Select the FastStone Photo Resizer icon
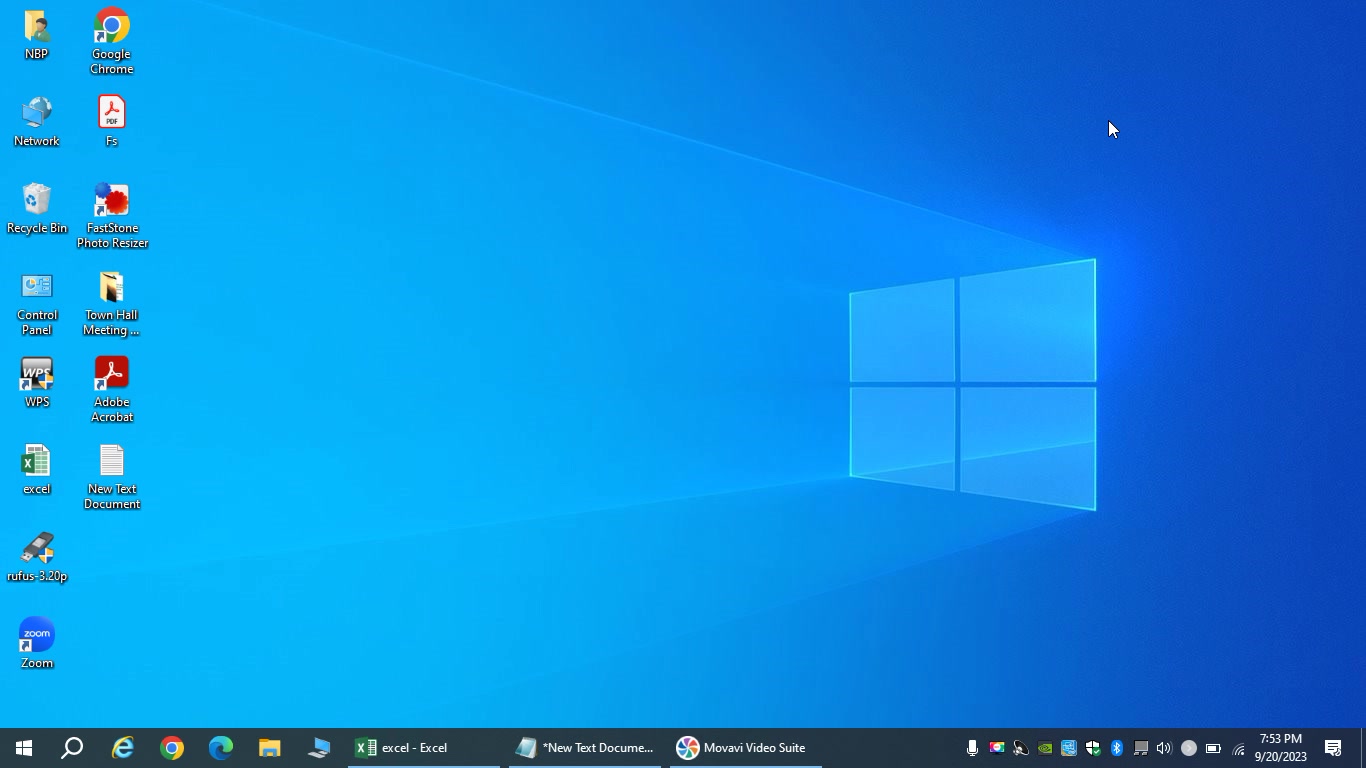The image size is (1366, 768). (112, 215)
